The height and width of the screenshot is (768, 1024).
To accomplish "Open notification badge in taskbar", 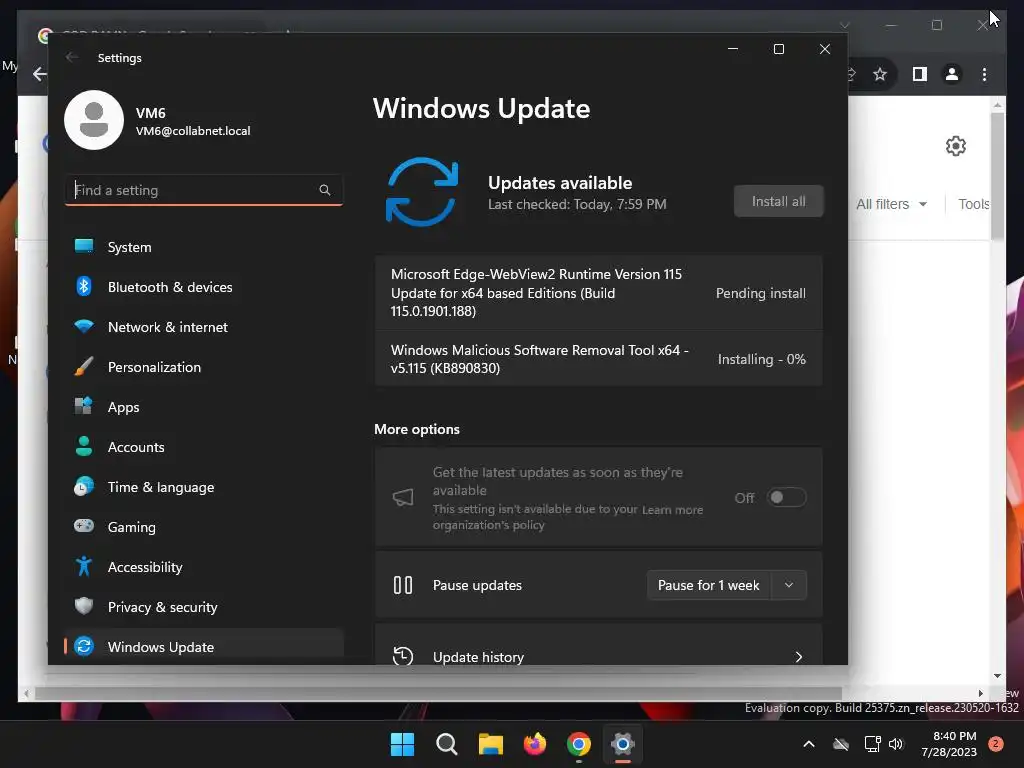I will coord(996,744).
